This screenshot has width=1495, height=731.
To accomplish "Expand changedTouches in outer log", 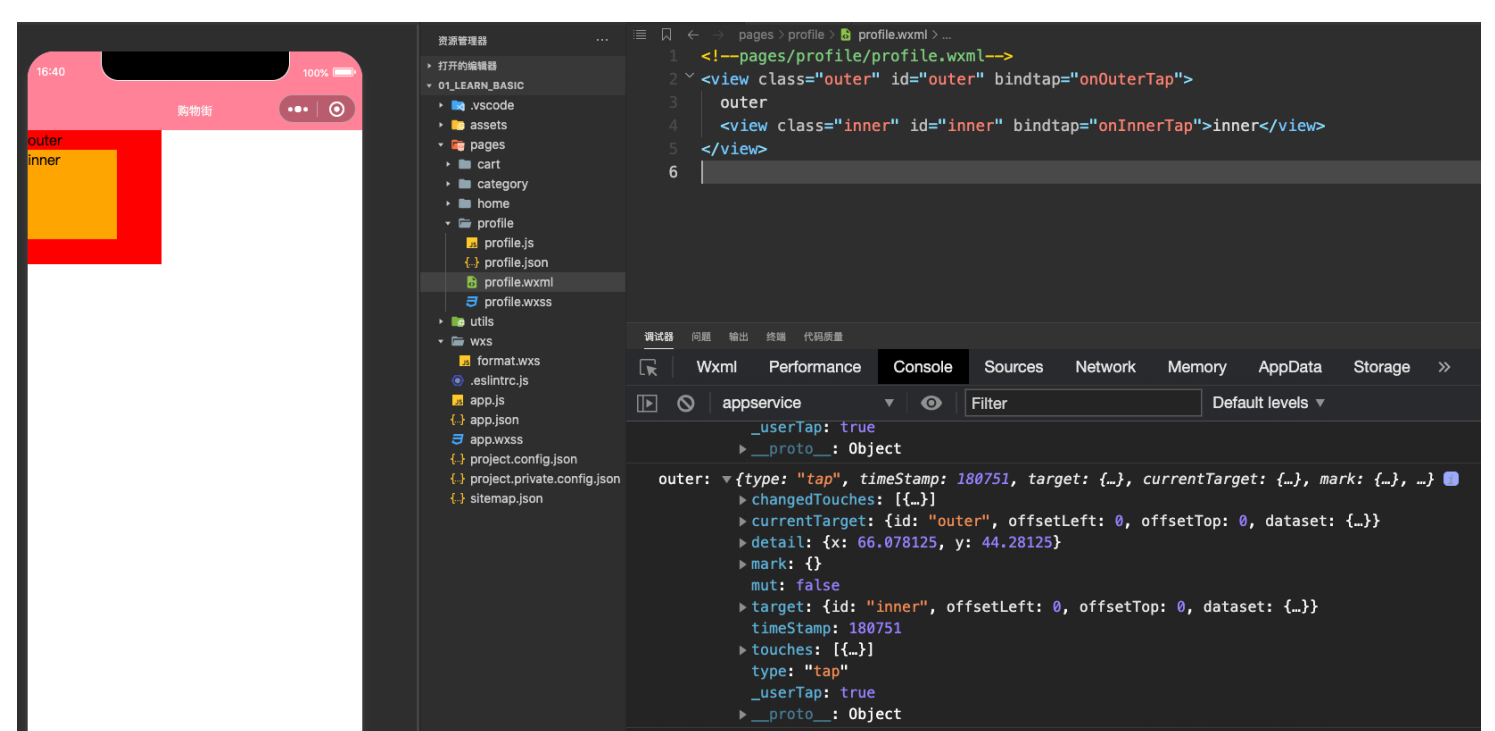I will (x=743, y=500).
